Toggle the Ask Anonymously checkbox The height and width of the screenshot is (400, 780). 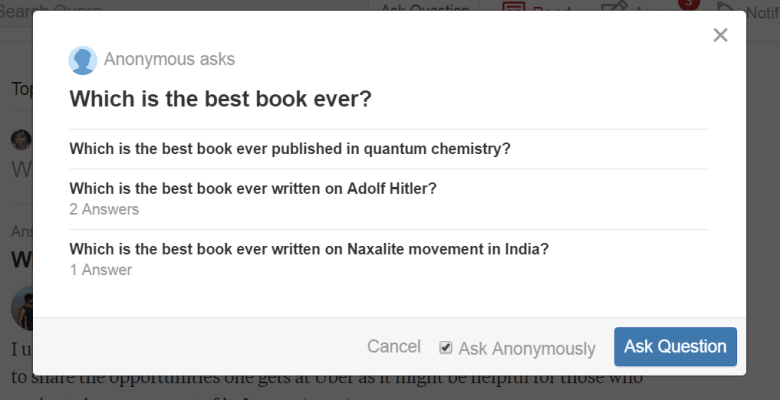click(446, 348)
